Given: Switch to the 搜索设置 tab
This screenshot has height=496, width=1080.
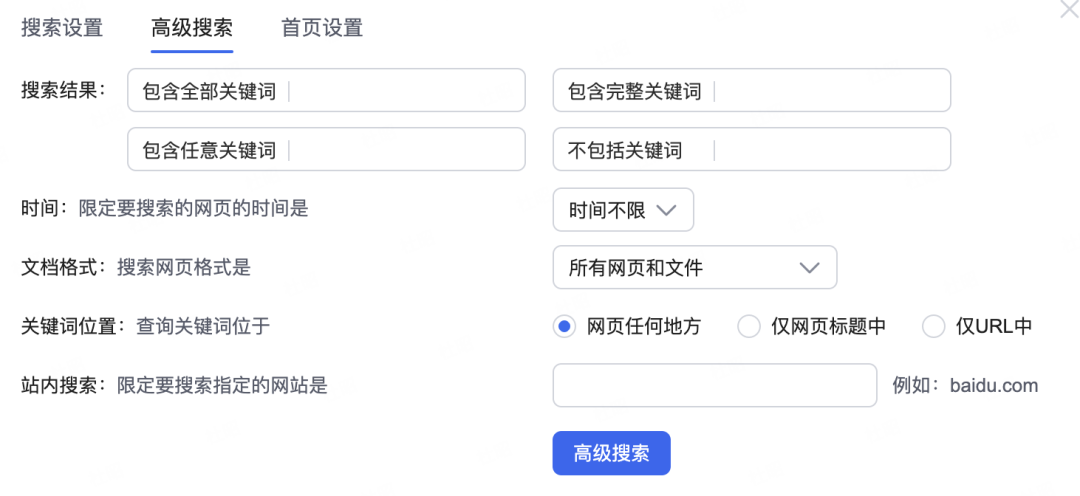Looking at the screenshot, I should coord(62,28).
